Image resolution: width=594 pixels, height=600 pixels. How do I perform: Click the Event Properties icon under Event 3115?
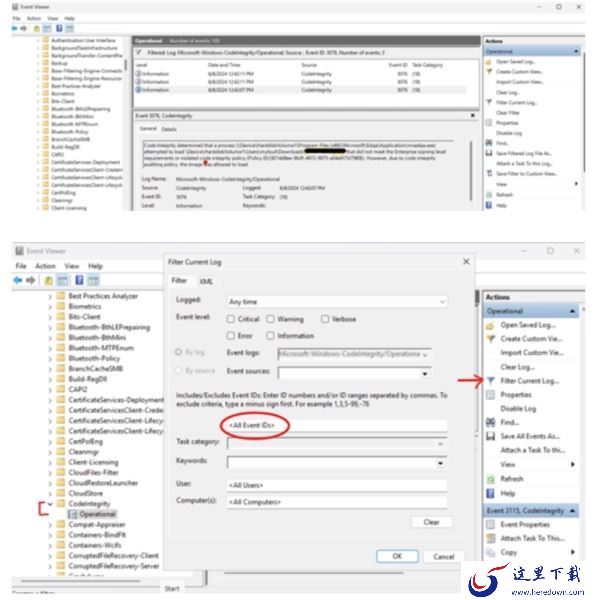click(x=490, y=524)
